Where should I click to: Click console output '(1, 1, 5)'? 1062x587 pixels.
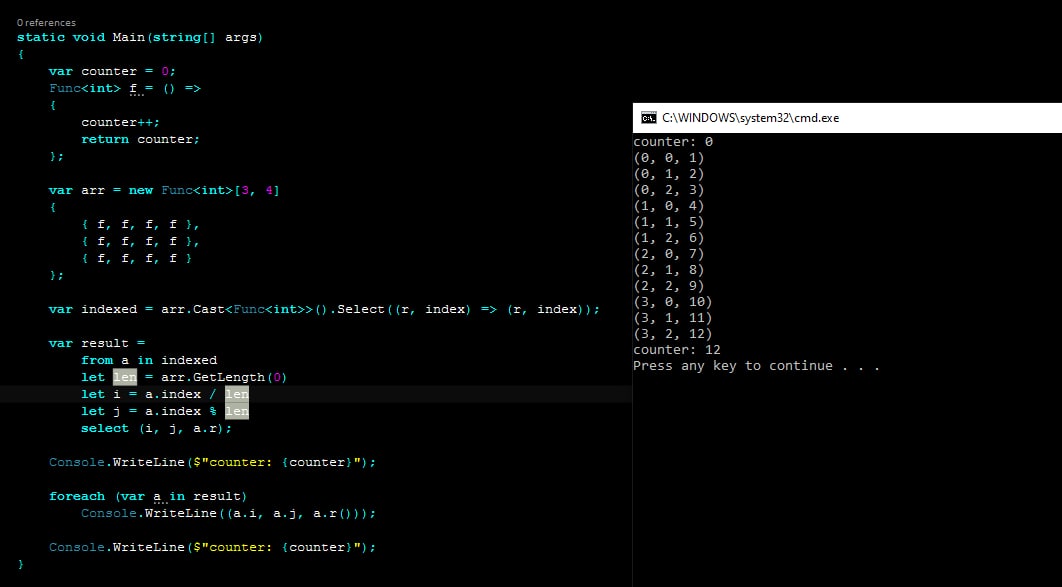[x=669, y=222]
